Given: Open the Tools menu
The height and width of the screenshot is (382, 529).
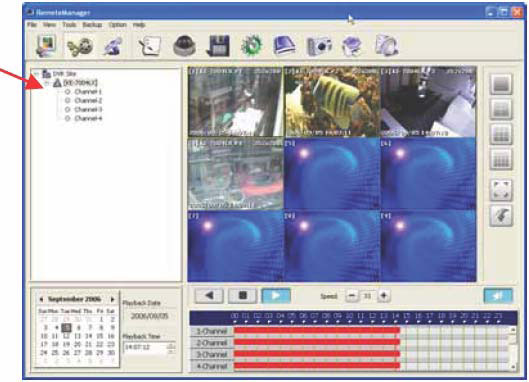Looking at the screenshot, I should (x=69, y=25).
